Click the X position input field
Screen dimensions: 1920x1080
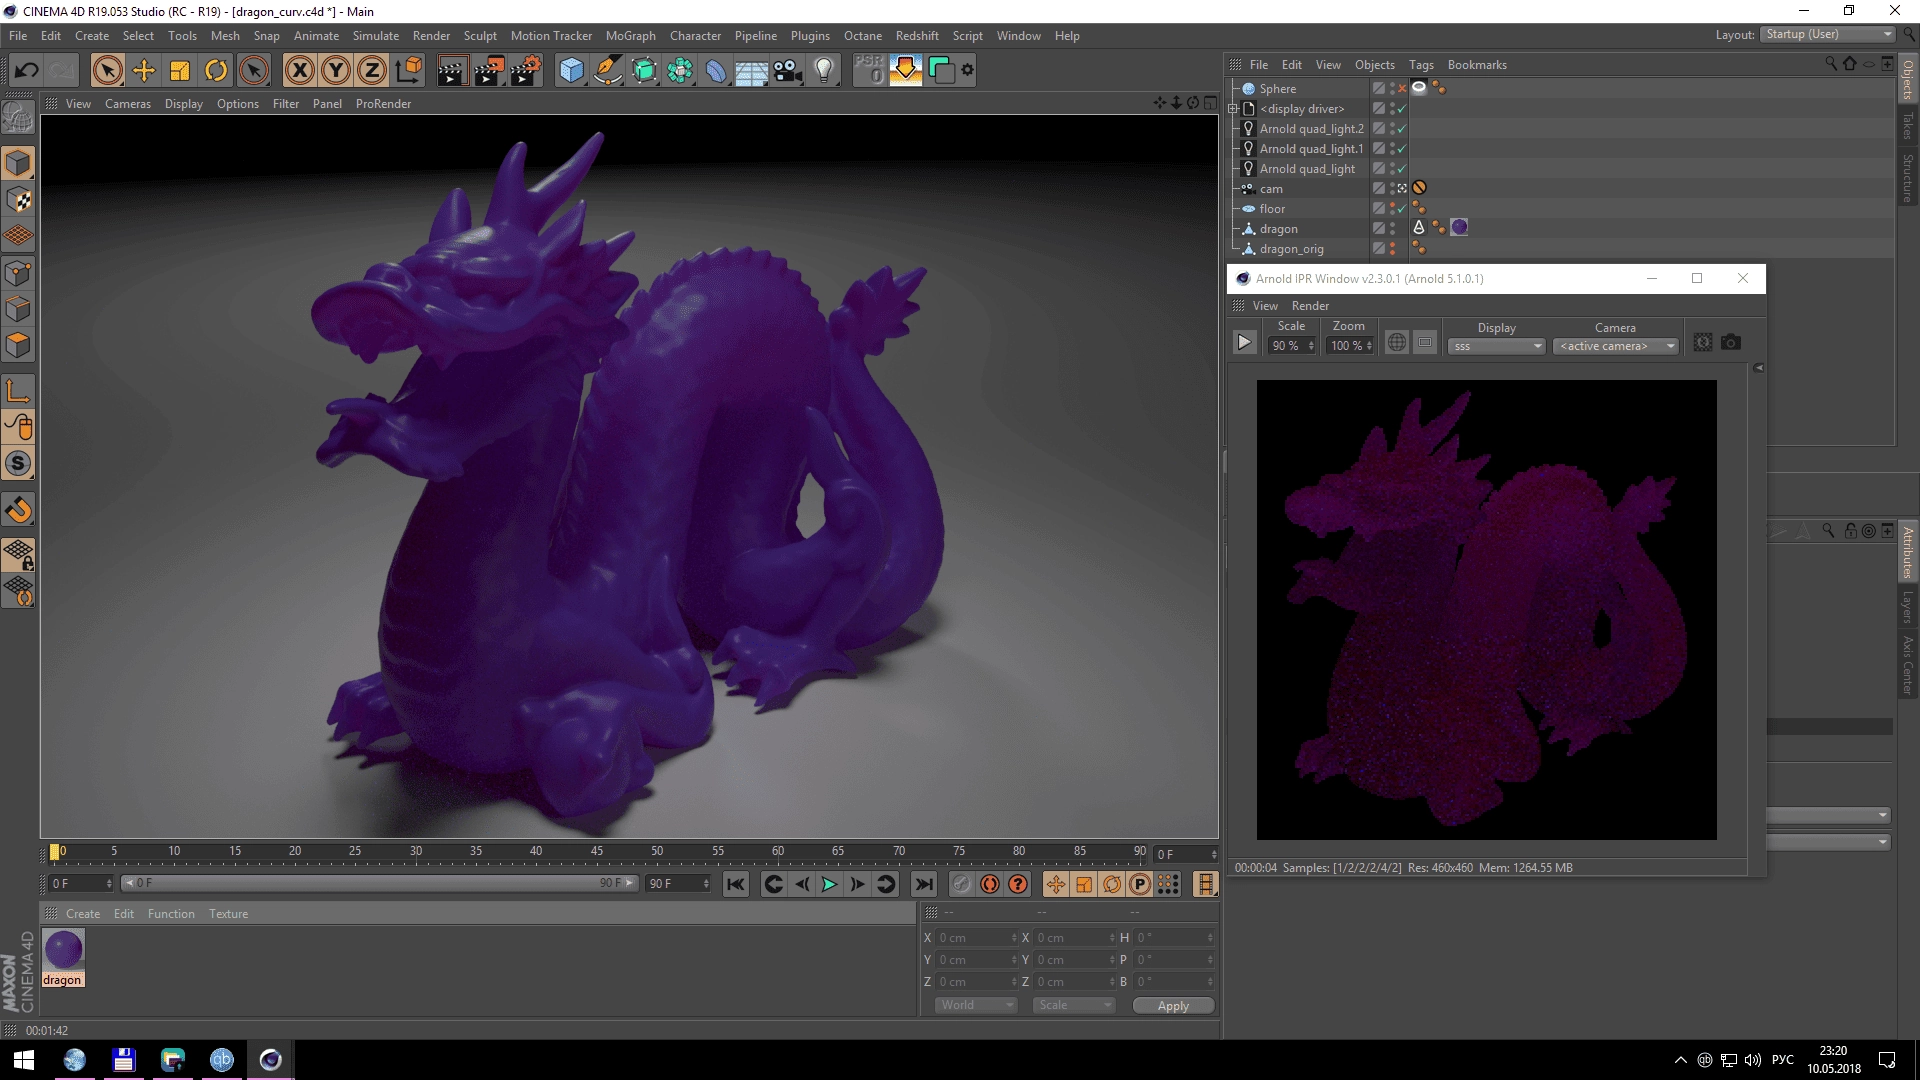click(975, 938)
